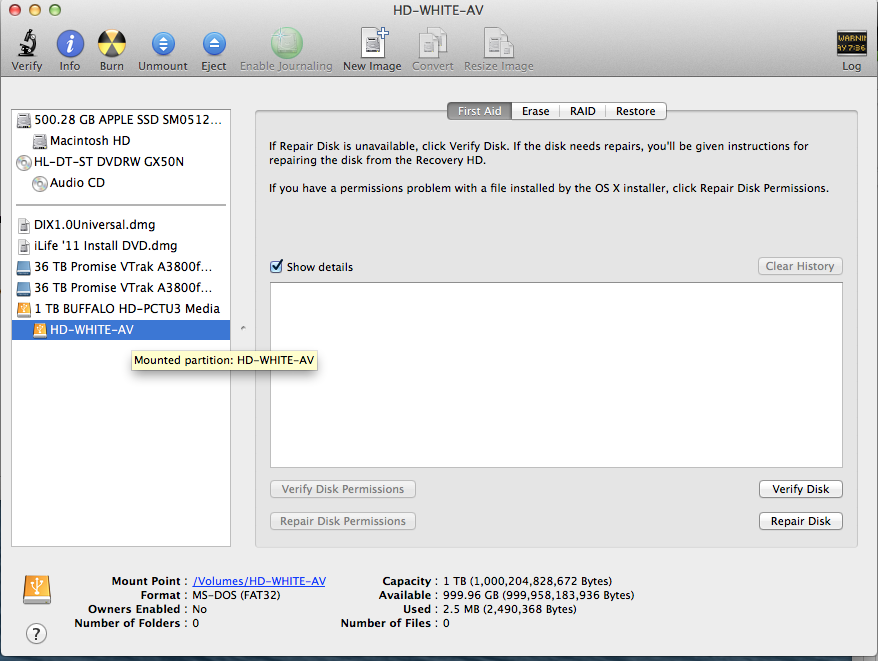The width and height of the screenshot is (878, 661).
Task: Switch to the RAID tab
Action: (582, 111)
